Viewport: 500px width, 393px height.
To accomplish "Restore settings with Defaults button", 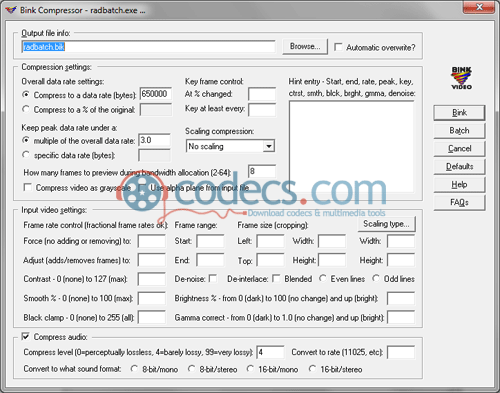I will click(x=459, y=166).
